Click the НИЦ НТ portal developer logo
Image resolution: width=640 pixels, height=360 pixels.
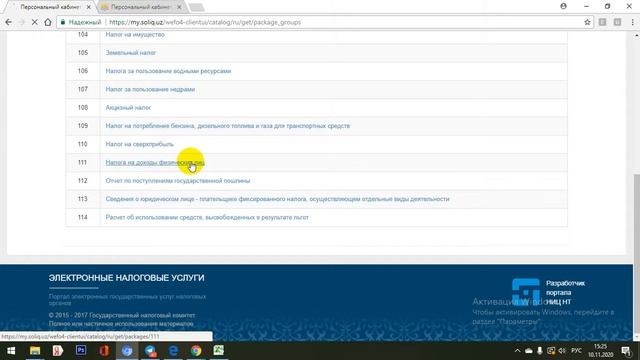pyautogui.click(x=526, y=291)
